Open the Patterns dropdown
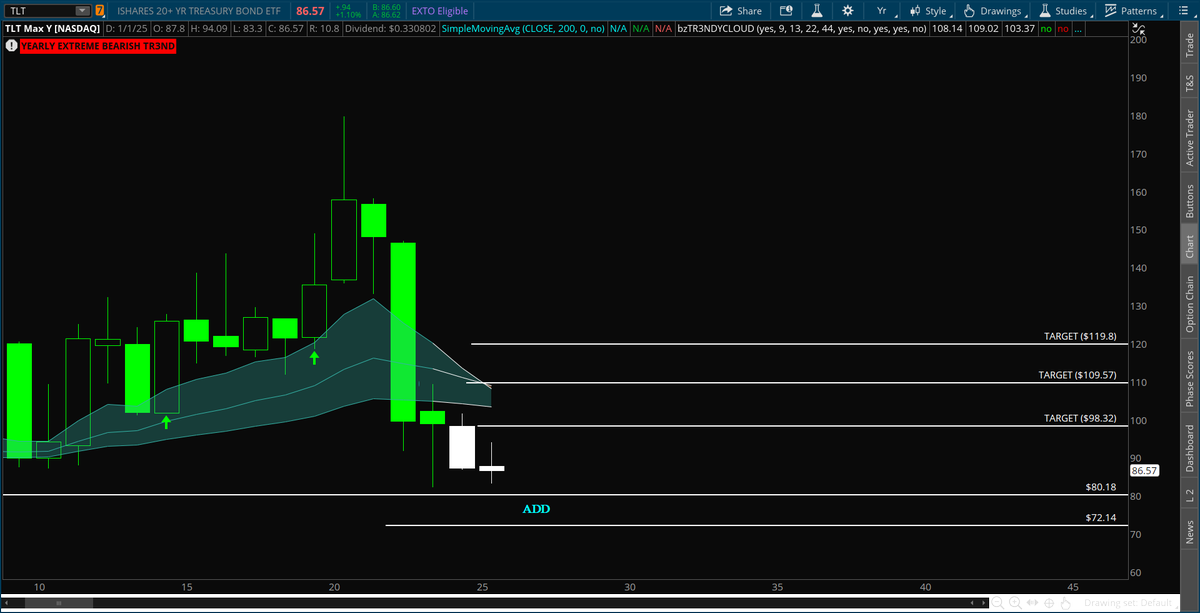Image resolution: width=1200 pixels, height=613 pixels. (1133, 11)
